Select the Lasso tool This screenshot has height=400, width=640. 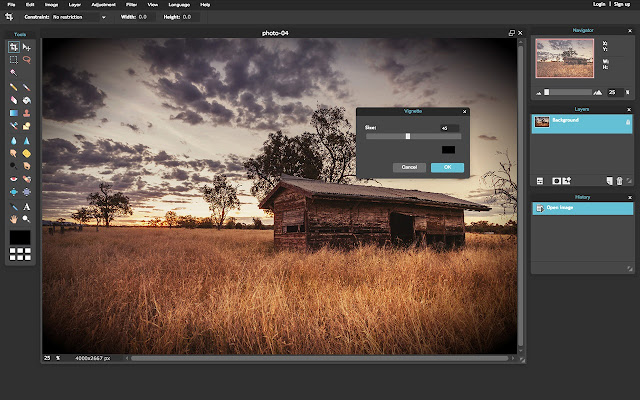point(27,60)
